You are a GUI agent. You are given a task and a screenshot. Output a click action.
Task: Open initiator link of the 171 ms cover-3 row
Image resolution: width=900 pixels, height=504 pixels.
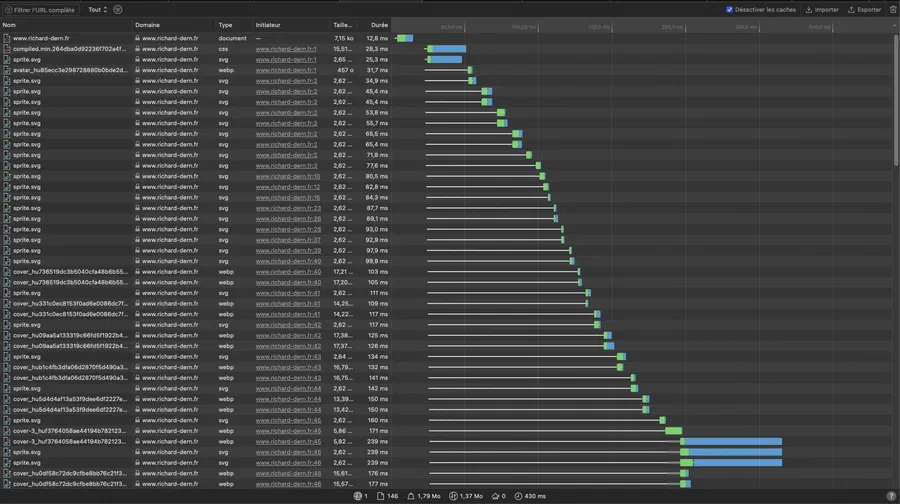[x=288, y=431]
